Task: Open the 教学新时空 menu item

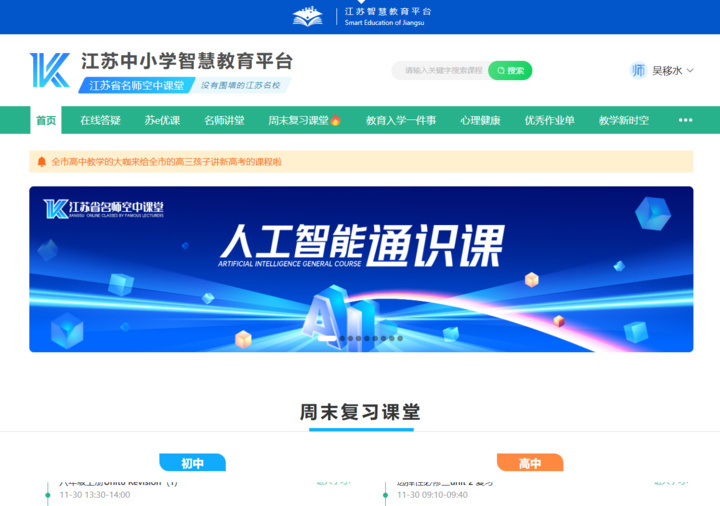Action: [x=624, y=120]
